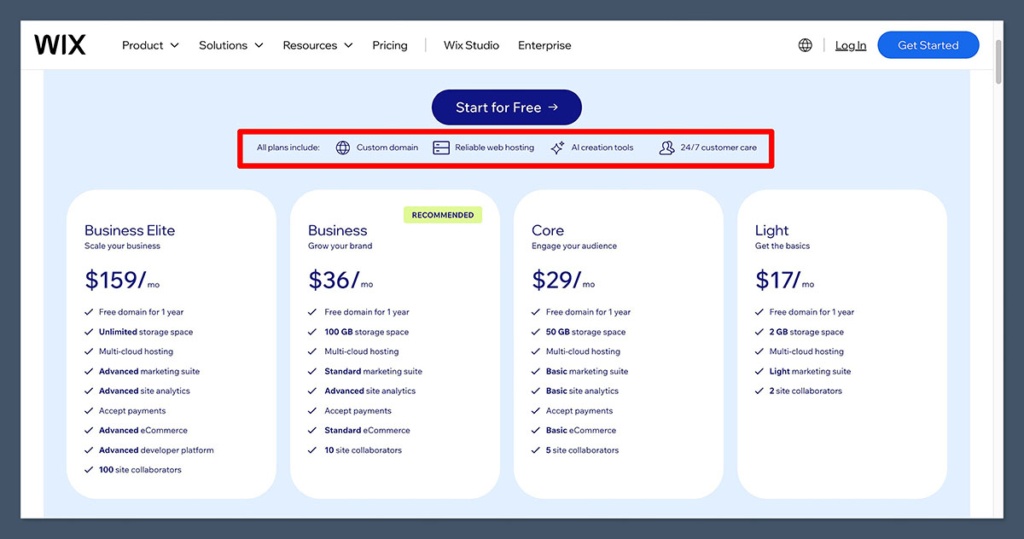This screenshot has height=539, width=1024.
Task: Open the Enterprise page
Action: click(x=545, y=45)
